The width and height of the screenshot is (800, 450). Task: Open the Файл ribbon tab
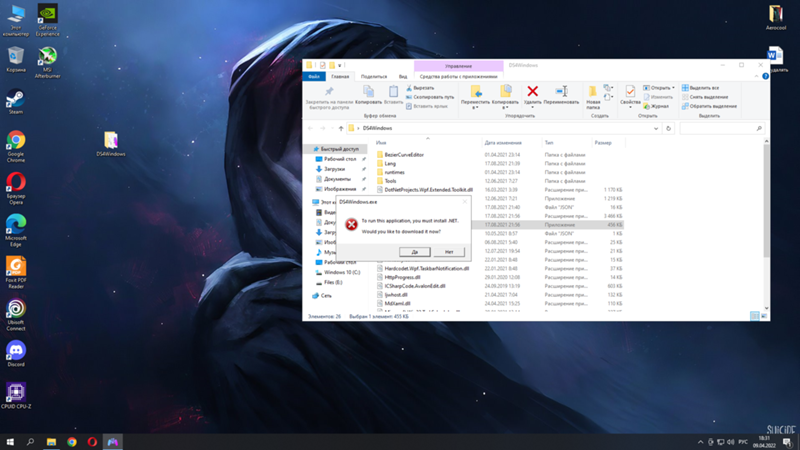pyautogui.click(x=314, y=77)
